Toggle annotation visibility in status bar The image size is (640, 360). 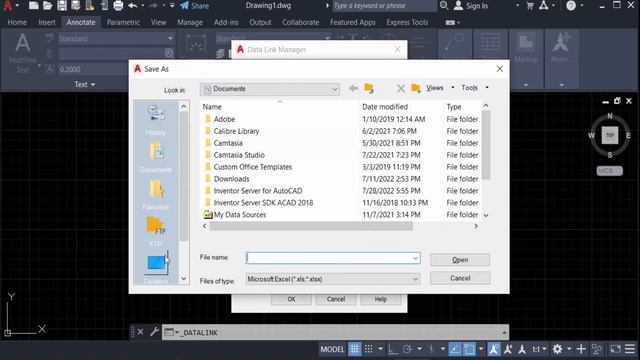493,349
